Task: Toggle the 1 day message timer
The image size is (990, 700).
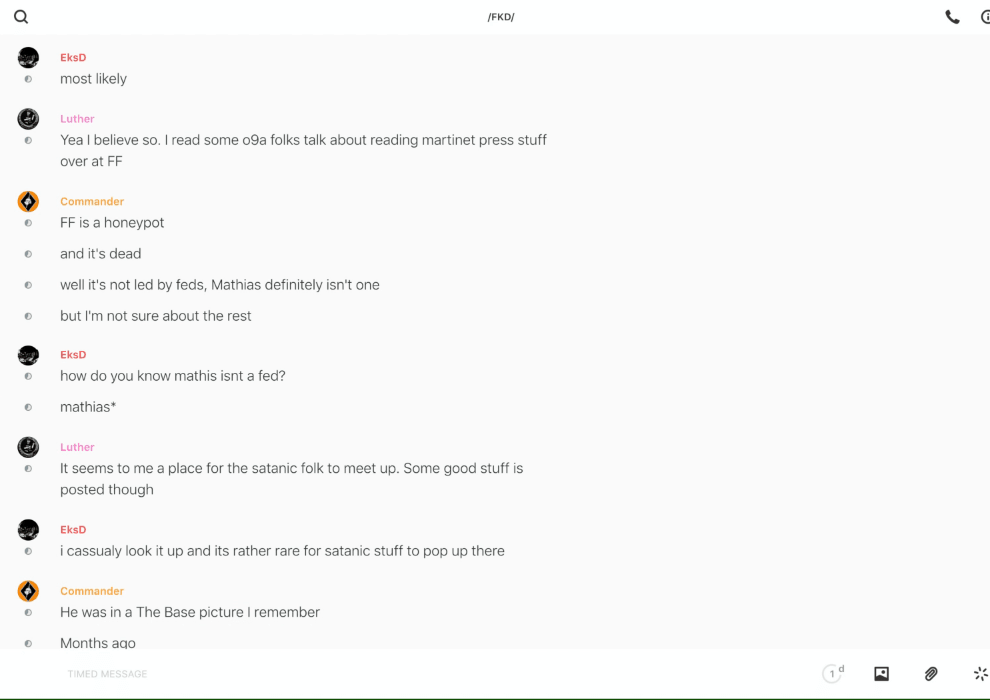Action: pos(833,674)
